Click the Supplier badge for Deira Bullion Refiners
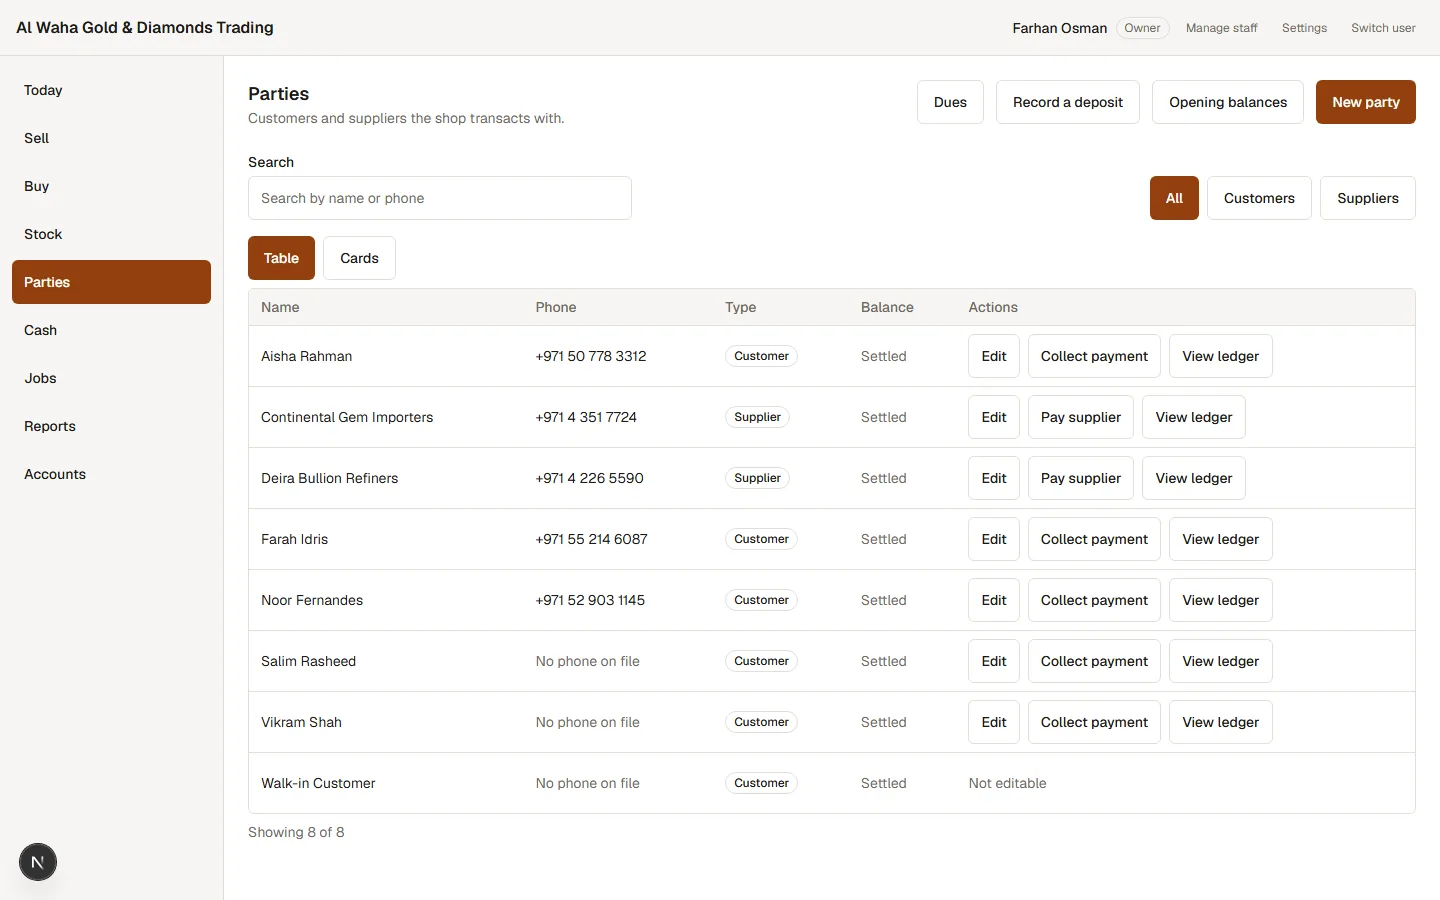Screen dimensions: 1440x900 coord(757,478)
